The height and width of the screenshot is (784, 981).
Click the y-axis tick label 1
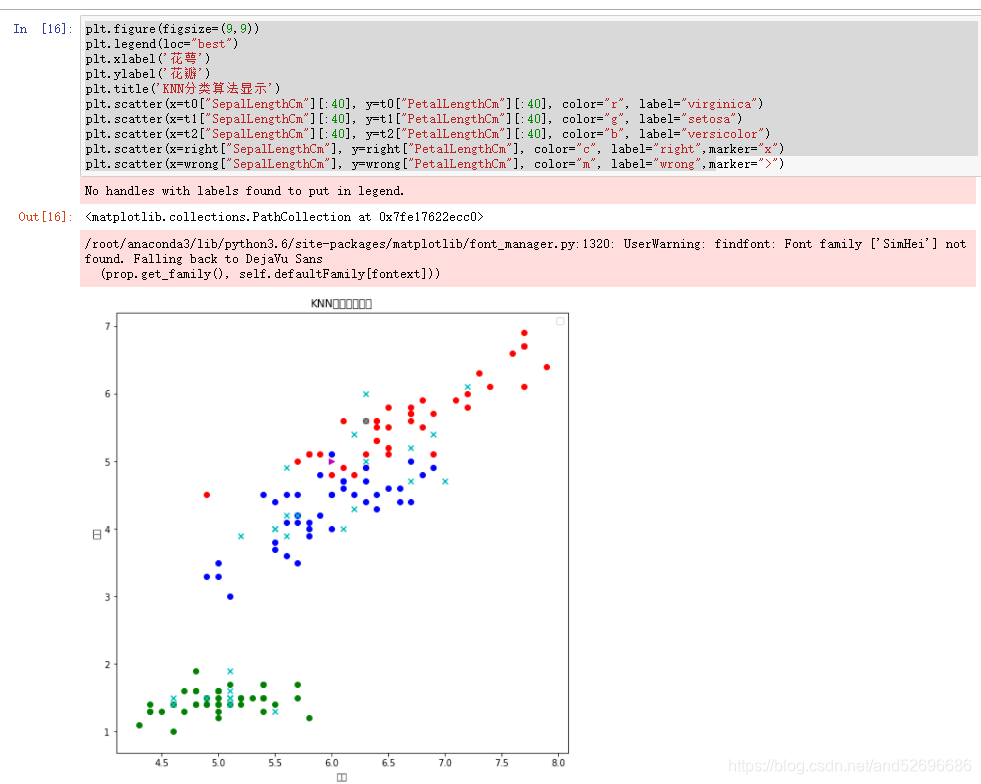(x=108, y=732)
